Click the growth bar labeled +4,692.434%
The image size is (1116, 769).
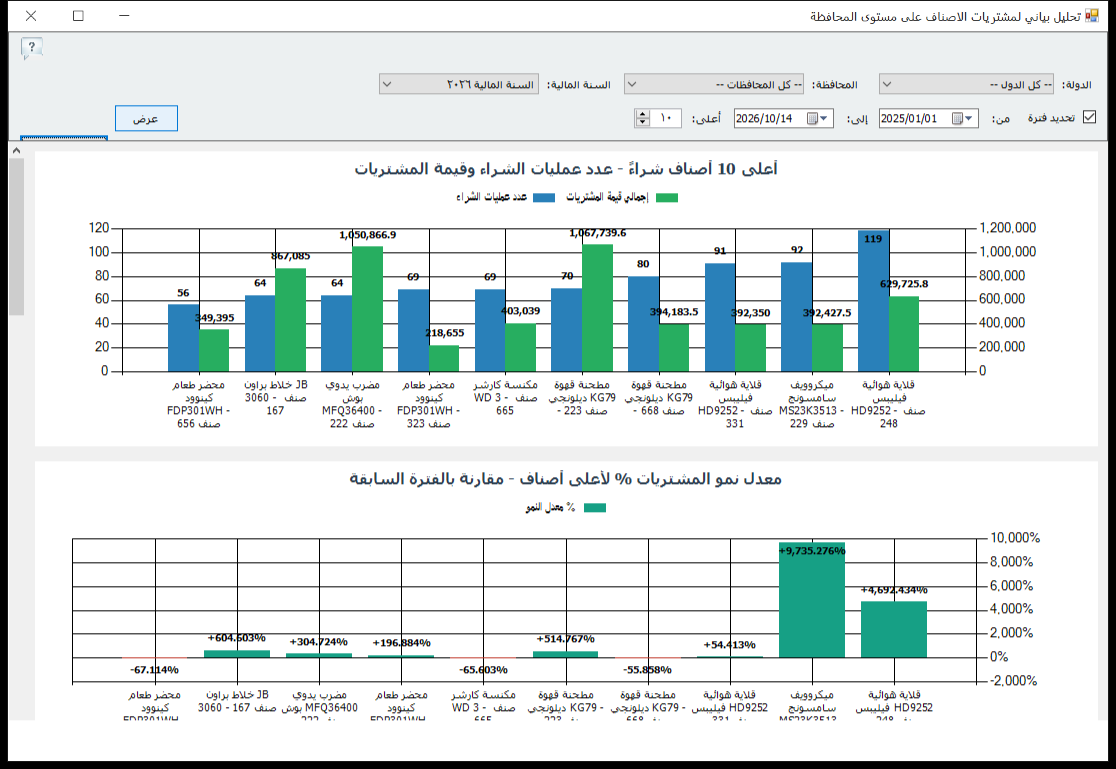tap(894, 629)
